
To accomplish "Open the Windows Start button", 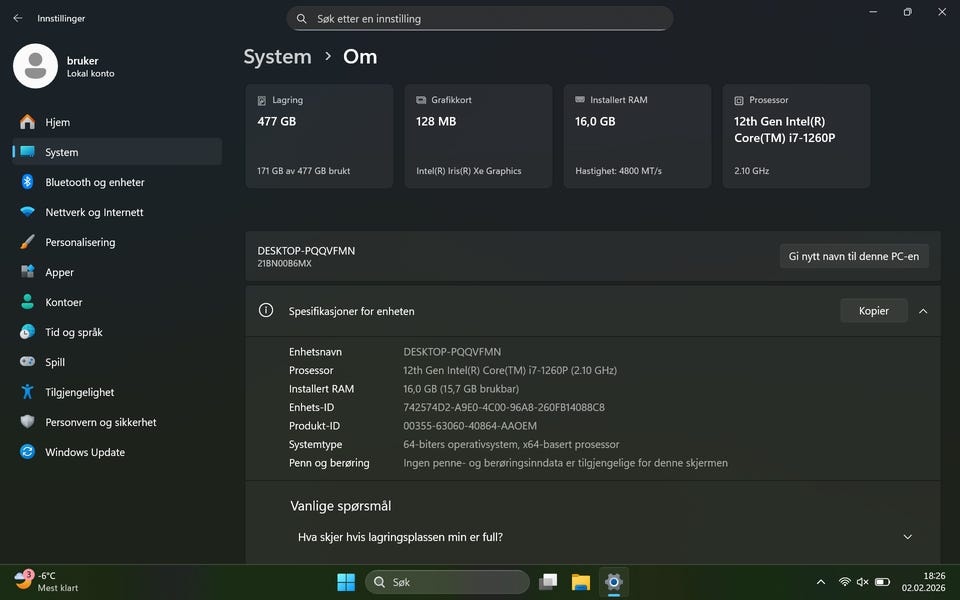I will click(x=346, y=582).
